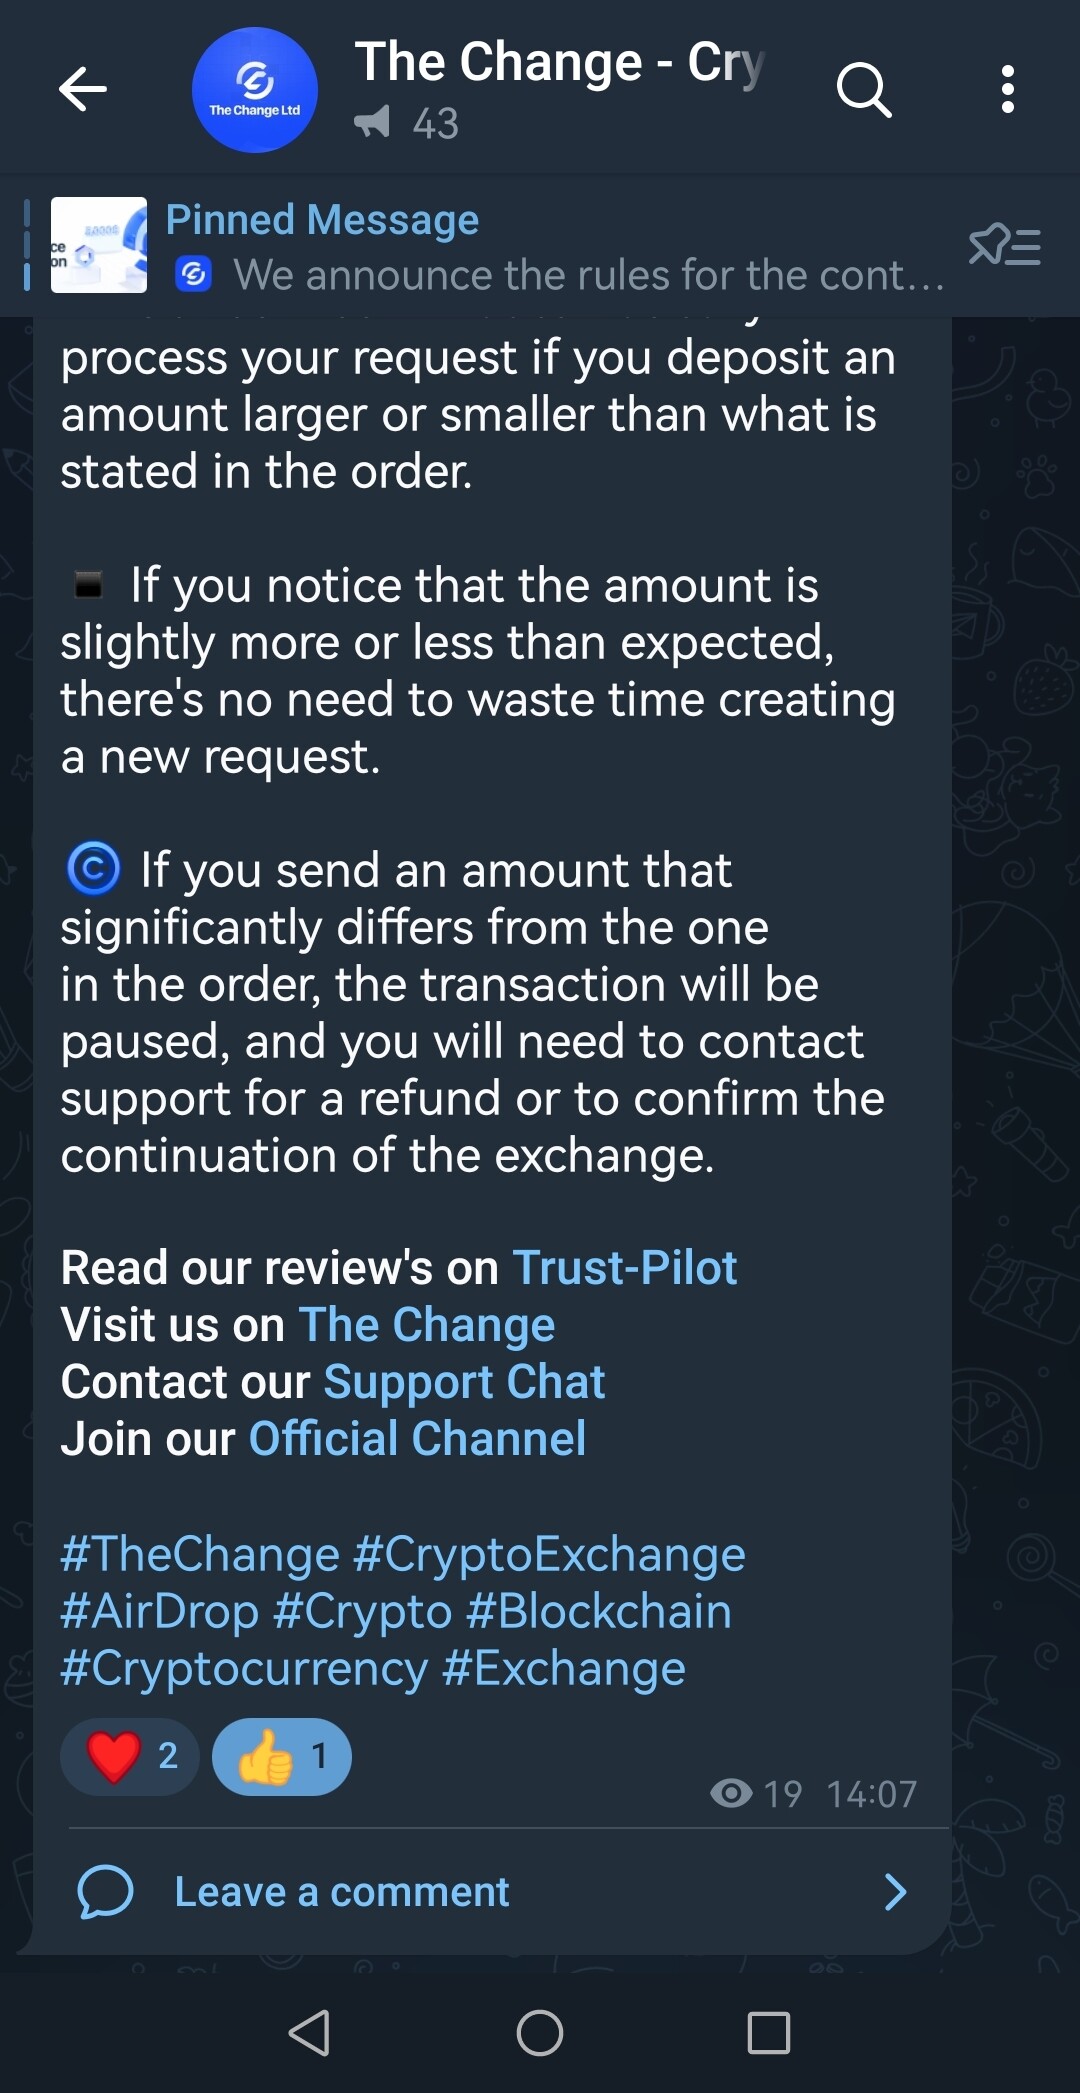Open the three-dot overflow menu
This screenshot has width=1080, height=2093.
[1008, 90]
